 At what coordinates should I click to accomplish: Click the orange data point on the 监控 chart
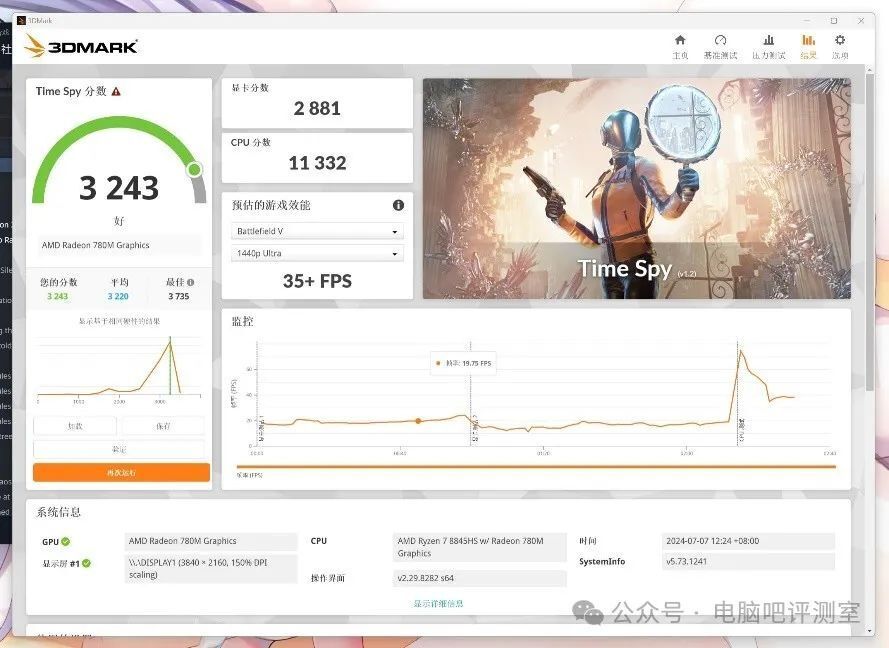pos(418,421)
